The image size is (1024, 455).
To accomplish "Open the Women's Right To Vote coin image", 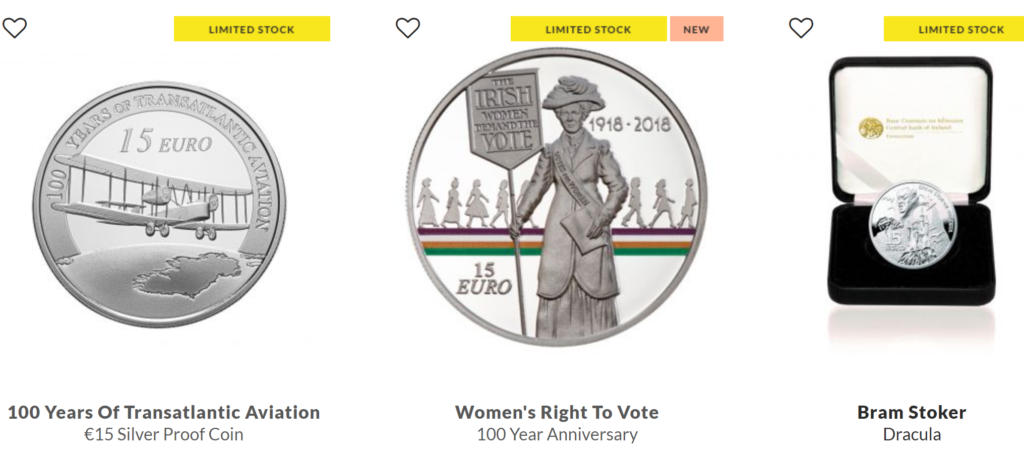I will [556, 205].
